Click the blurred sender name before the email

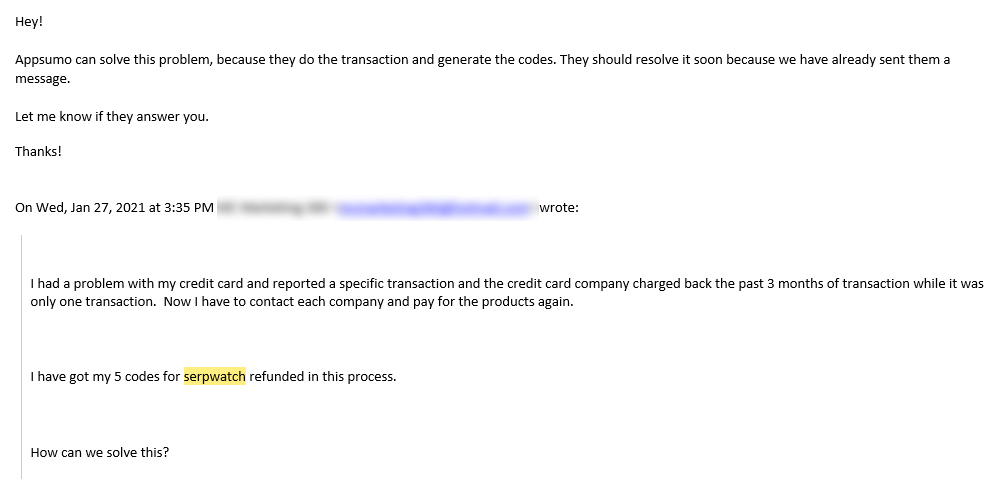[x=274, y=208]
